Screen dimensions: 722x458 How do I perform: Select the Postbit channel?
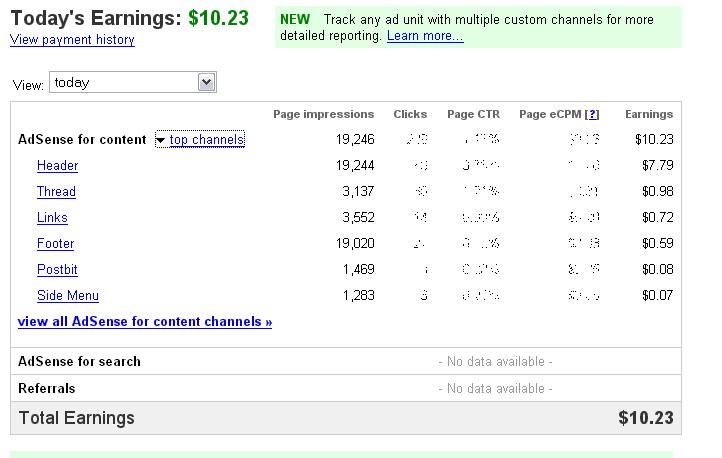pyautogui.click(x=57, y=270)
